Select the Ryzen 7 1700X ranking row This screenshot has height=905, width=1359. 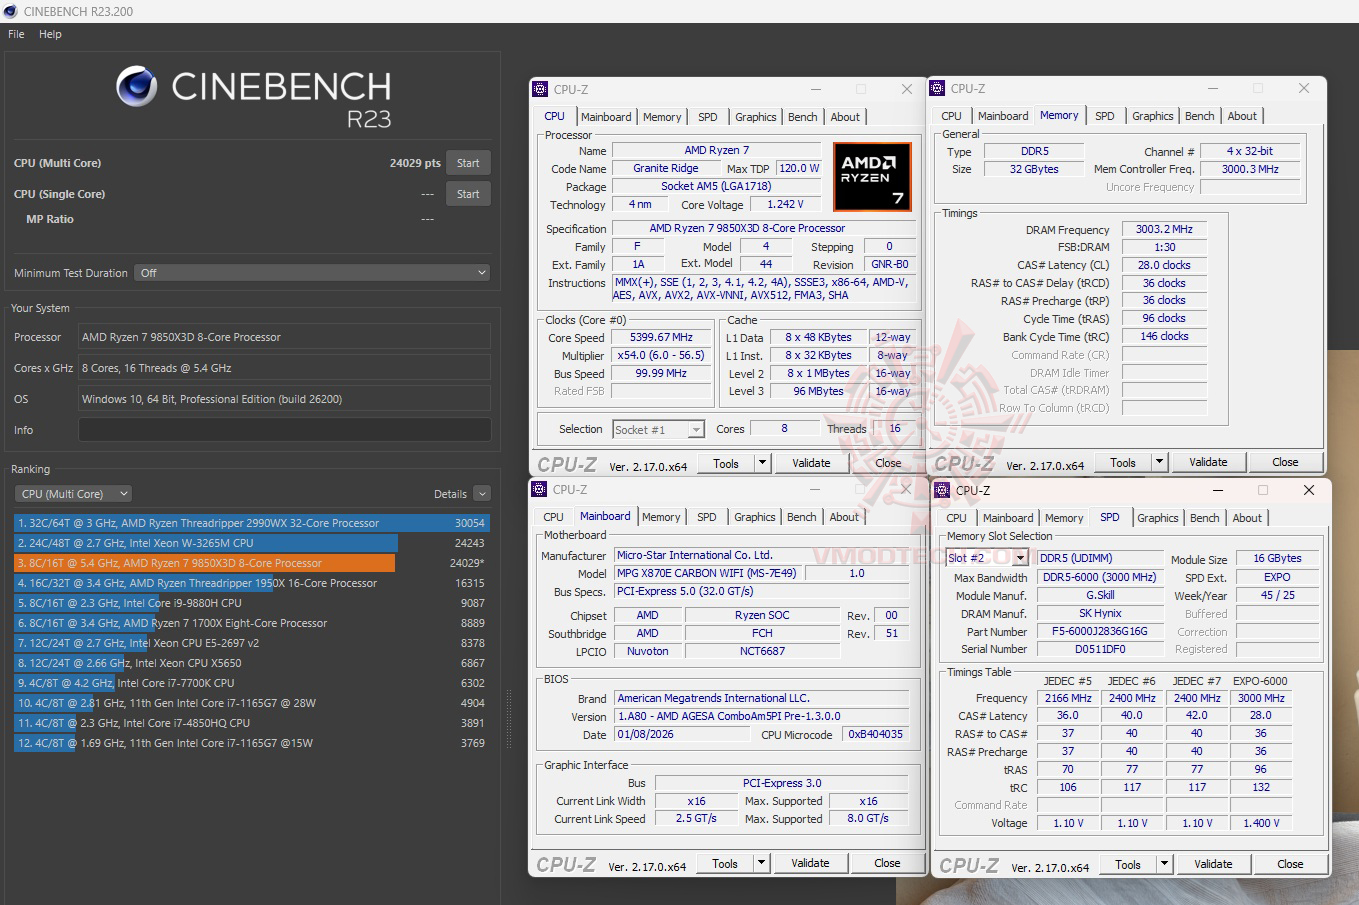coord(251,623)
